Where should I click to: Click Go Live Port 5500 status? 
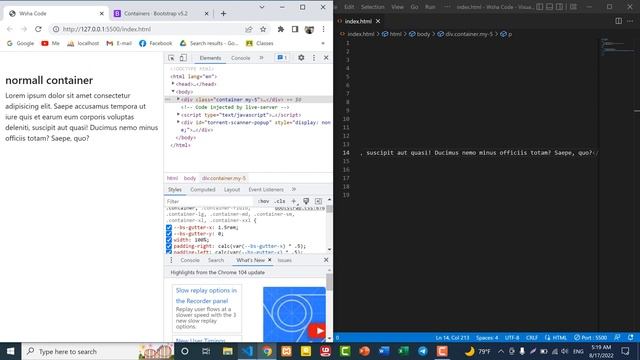point(590,338)
